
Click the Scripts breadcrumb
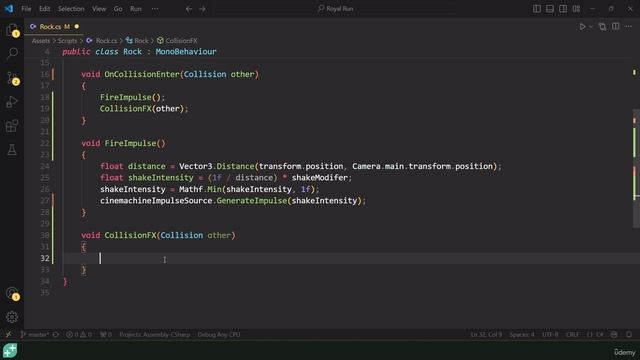[67, 41]
